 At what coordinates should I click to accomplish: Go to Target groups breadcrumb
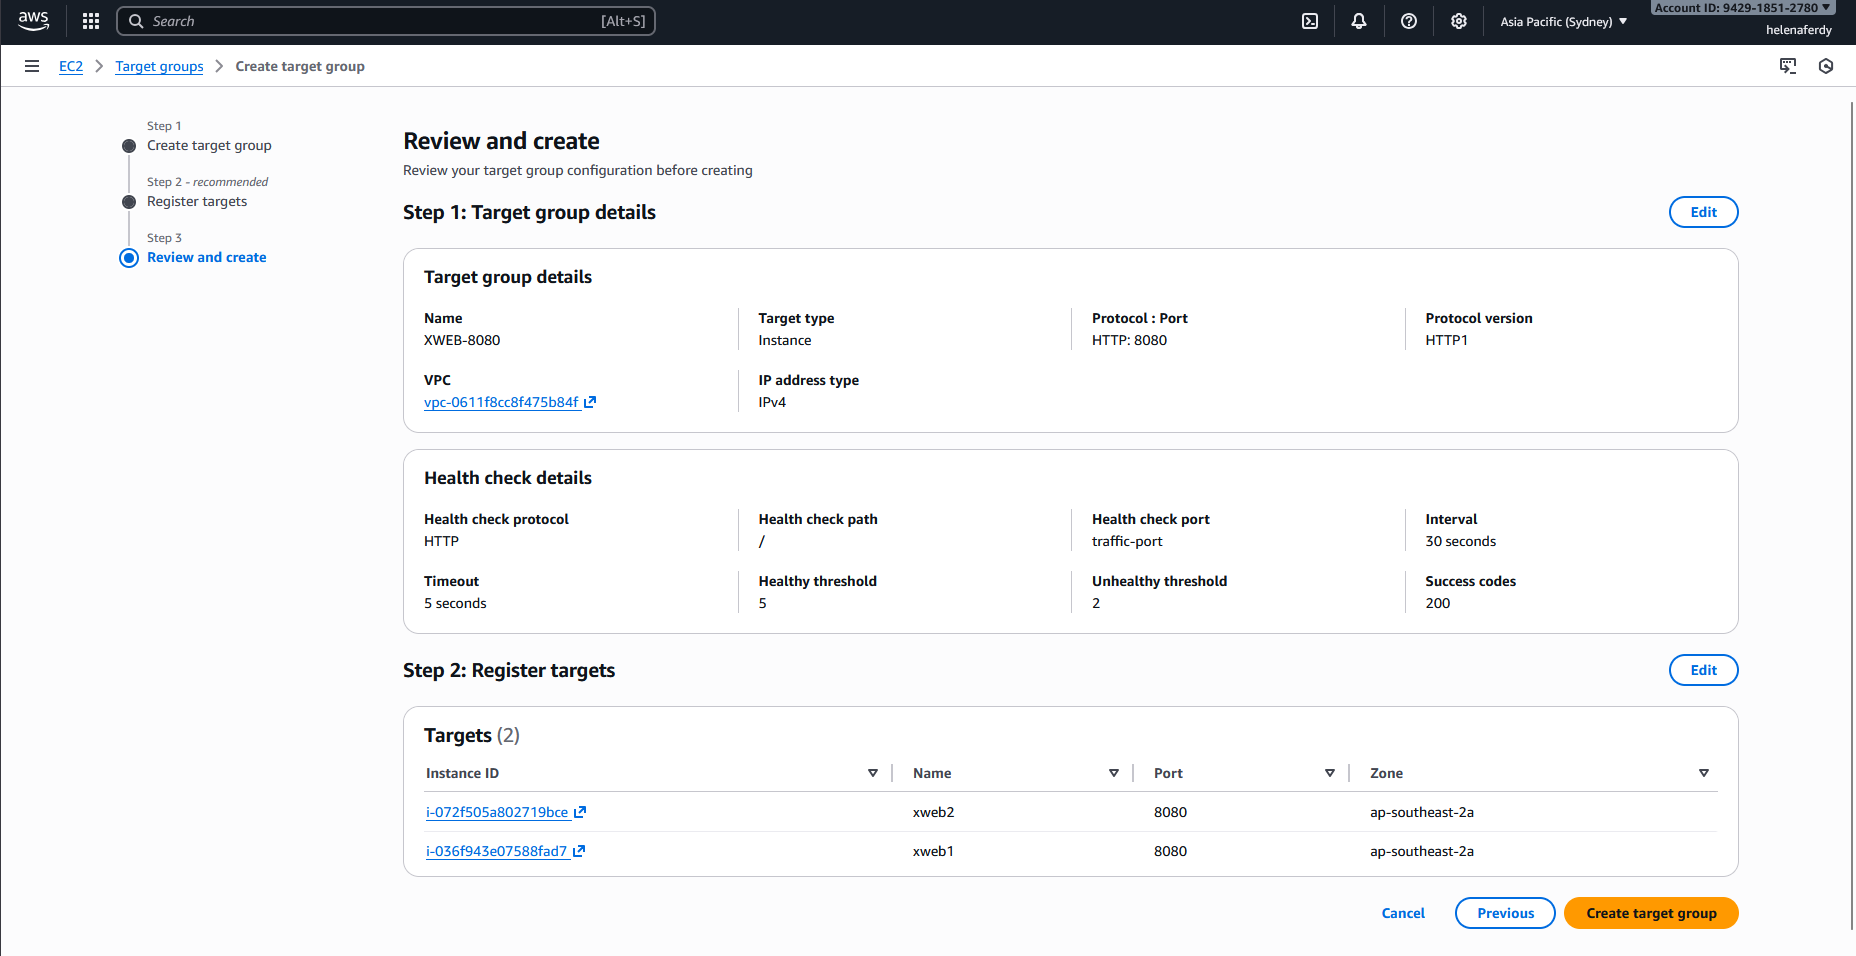tap(159, 66)
